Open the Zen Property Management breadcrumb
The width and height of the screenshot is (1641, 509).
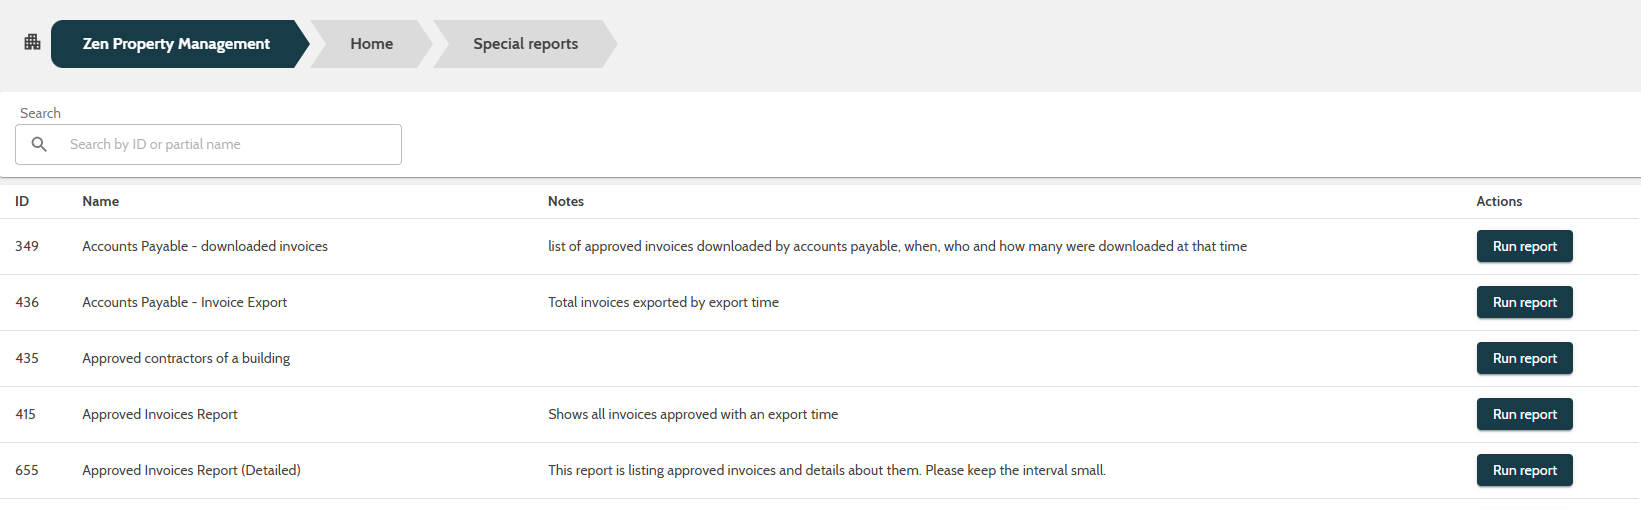click(176, 44)
